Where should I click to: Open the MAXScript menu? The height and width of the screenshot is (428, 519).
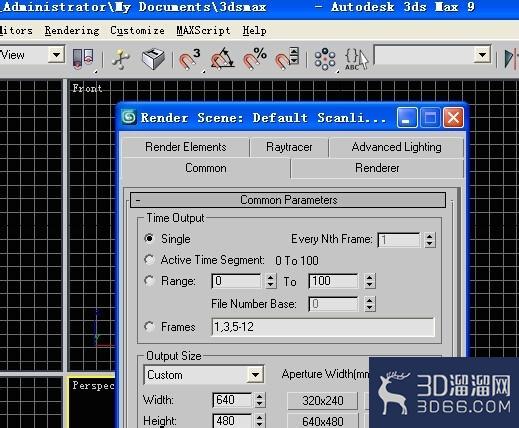[203, 31]
